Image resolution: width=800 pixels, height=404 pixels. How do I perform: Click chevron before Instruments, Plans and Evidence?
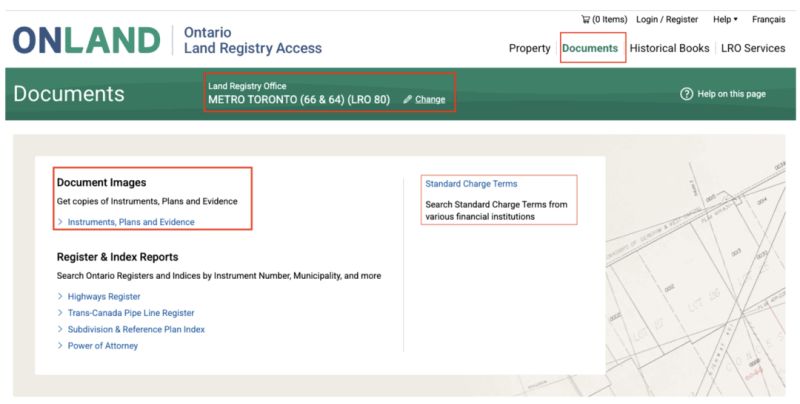pos(60,222)
